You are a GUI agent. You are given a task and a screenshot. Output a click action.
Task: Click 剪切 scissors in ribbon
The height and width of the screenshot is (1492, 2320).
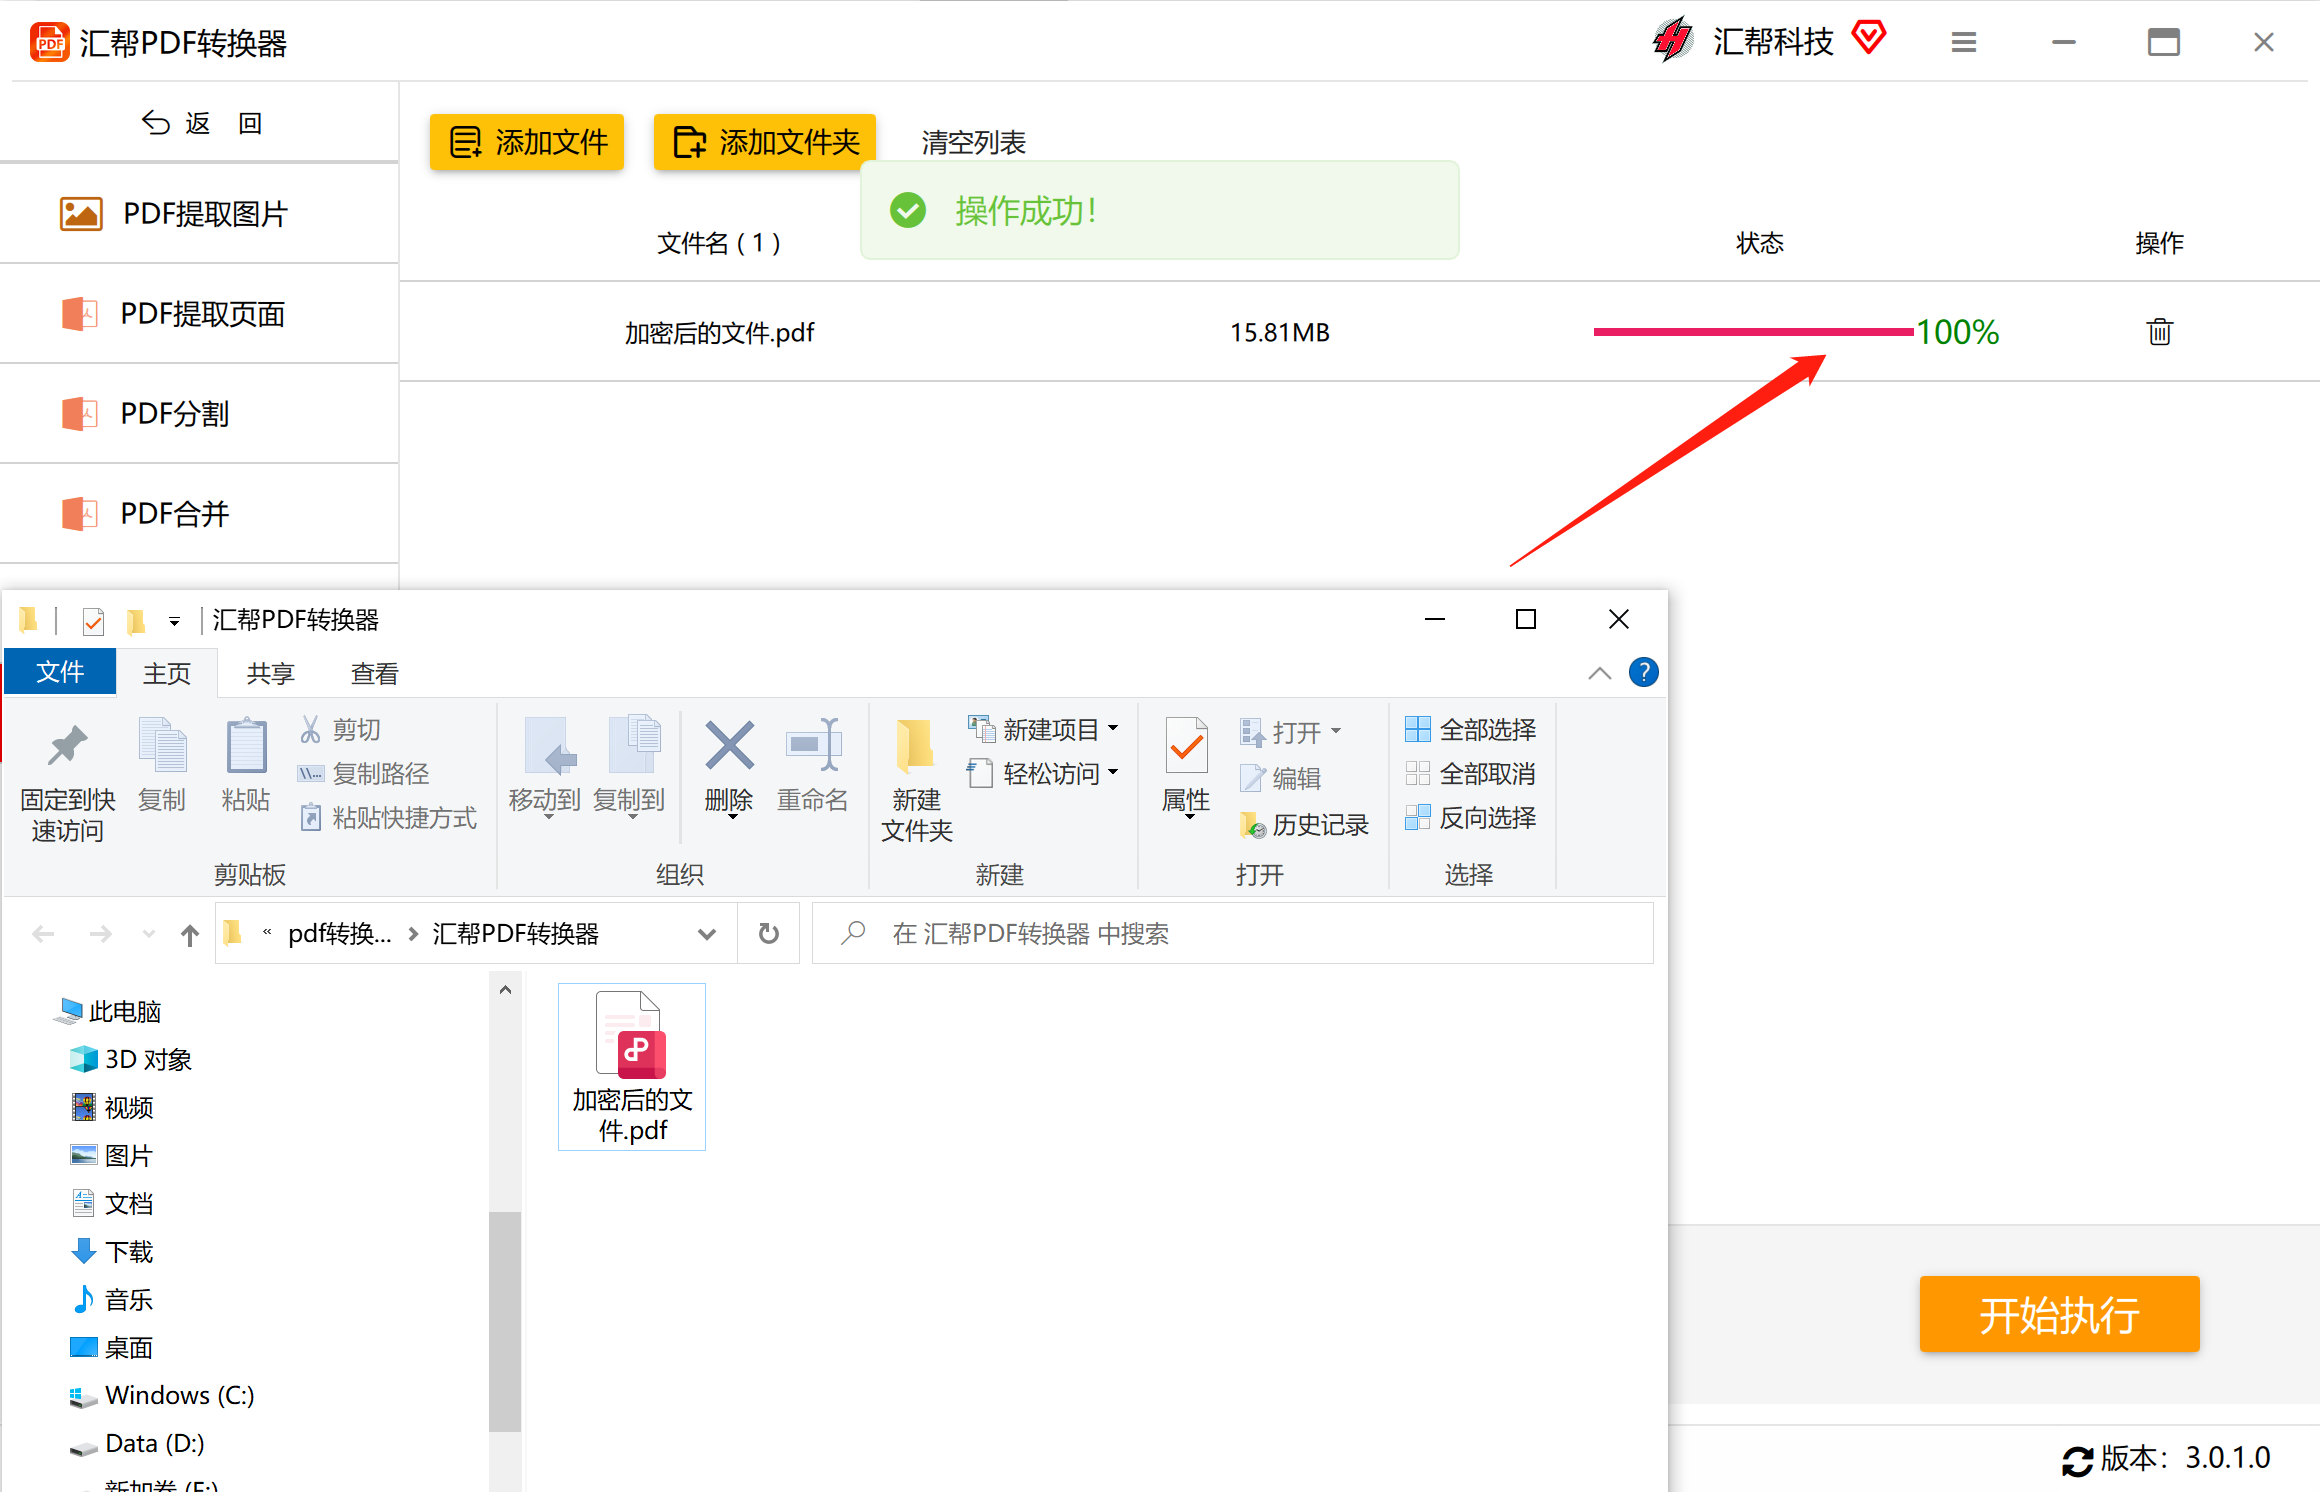pos(340,730)
